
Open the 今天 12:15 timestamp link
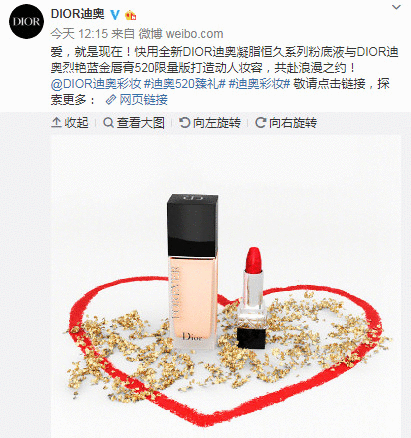coord(79,34)
